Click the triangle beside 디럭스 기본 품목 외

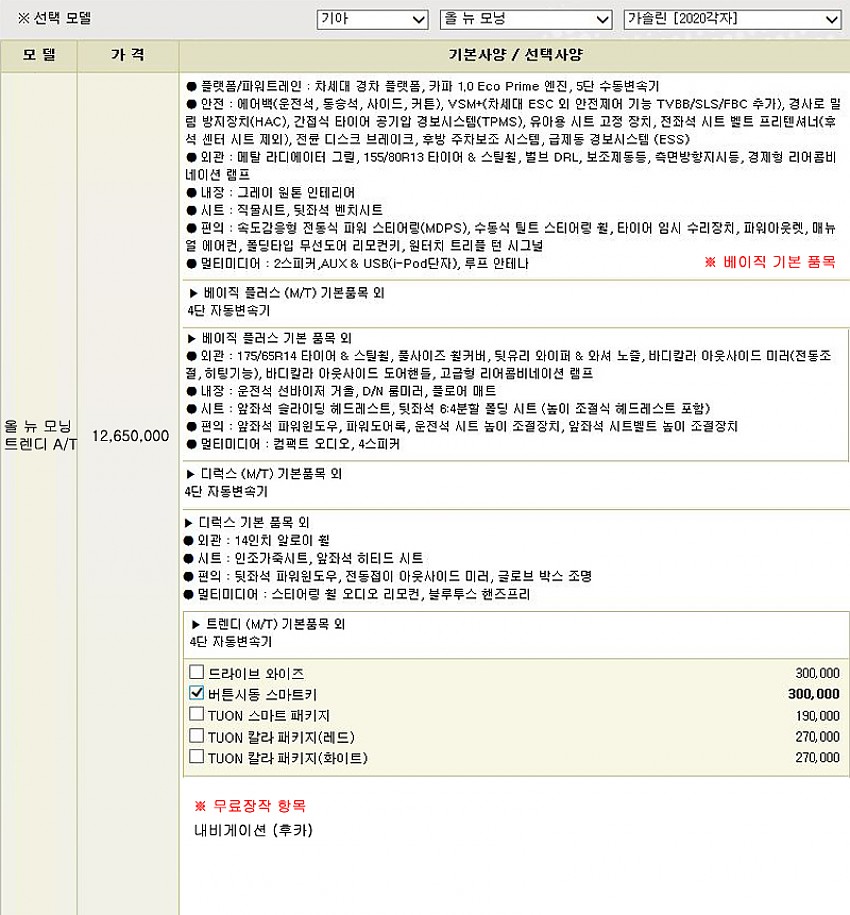pos(190,522)
